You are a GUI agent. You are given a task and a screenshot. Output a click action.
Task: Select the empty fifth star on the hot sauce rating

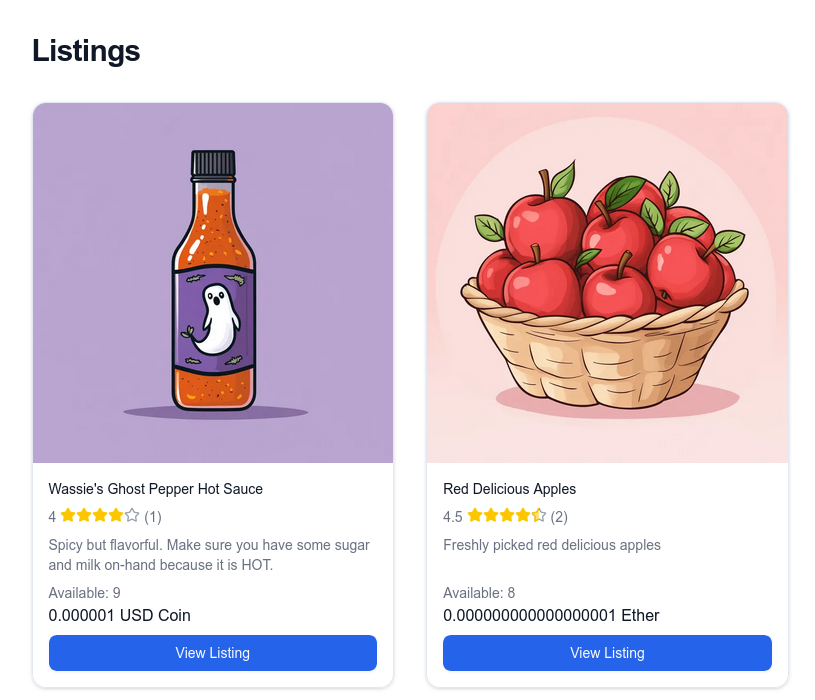(132, 517)
